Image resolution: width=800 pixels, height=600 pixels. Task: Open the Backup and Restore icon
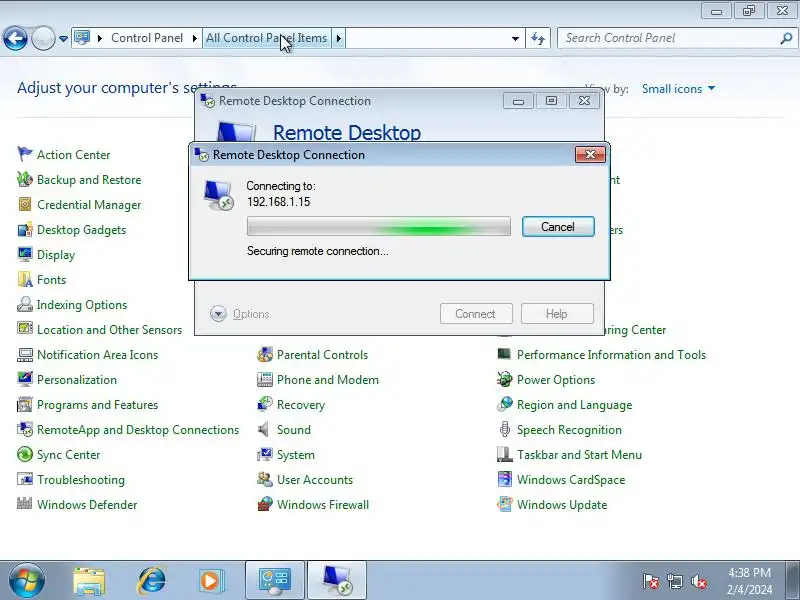(x=24, y=179)
